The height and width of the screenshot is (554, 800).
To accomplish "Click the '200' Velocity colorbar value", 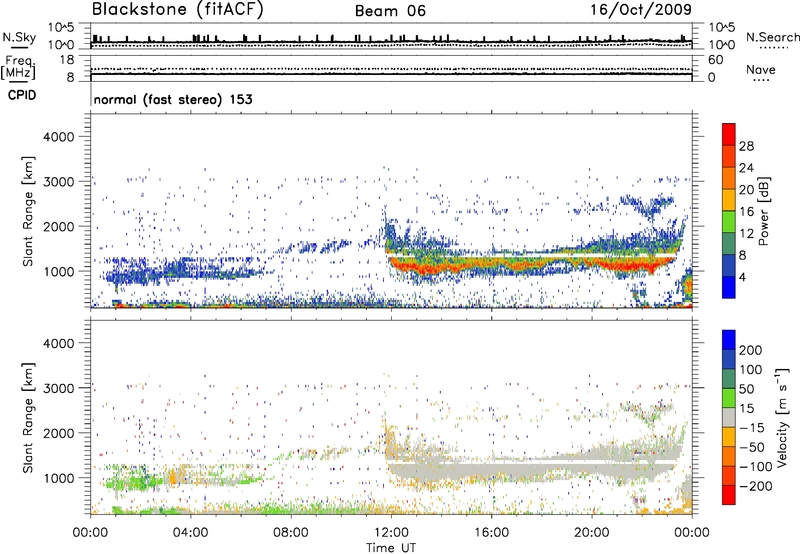I will 751,350.
